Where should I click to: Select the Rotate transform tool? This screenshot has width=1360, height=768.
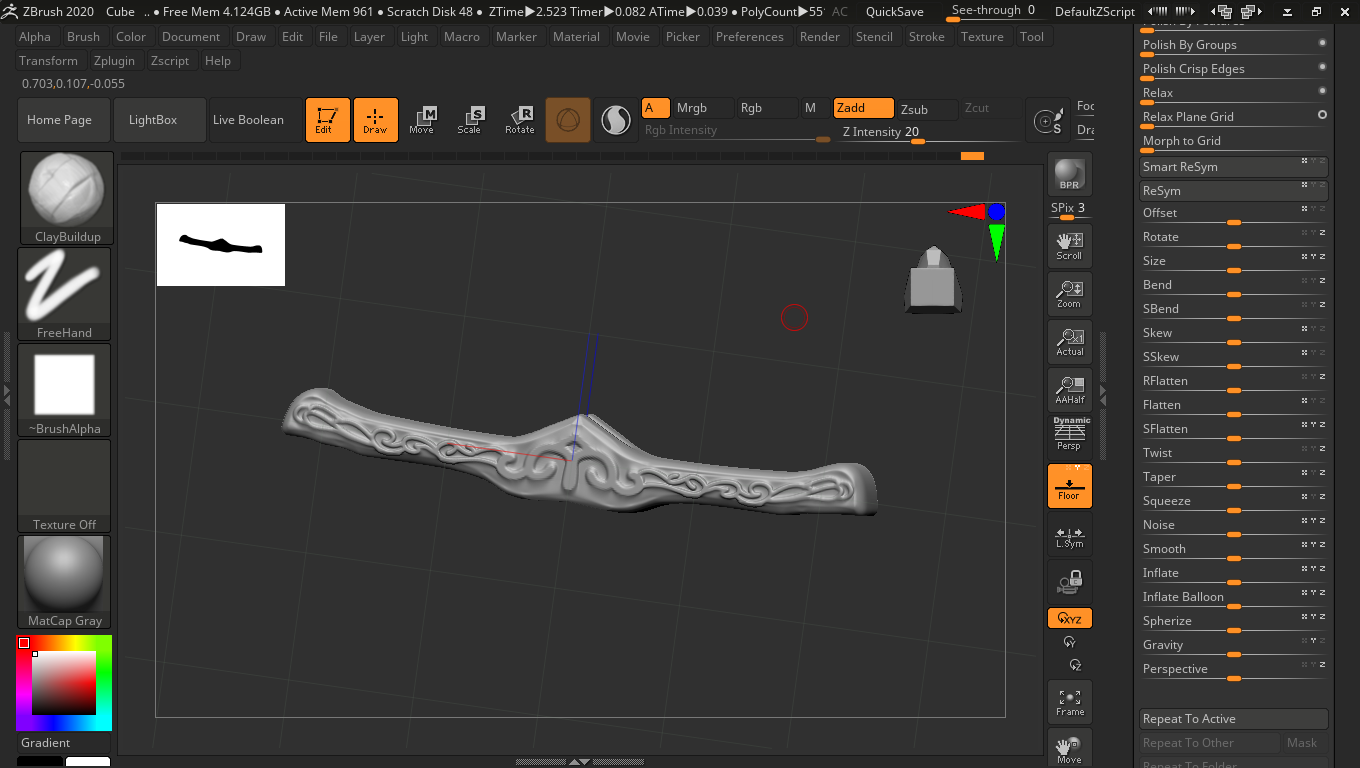[x=520, y=120]
